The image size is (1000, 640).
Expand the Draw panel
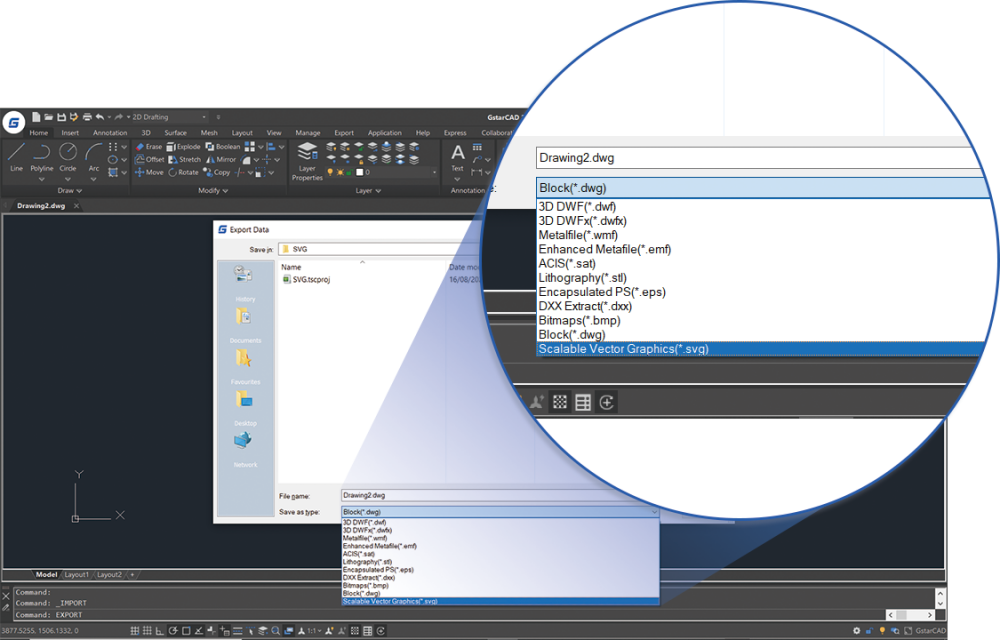[70, 191]
